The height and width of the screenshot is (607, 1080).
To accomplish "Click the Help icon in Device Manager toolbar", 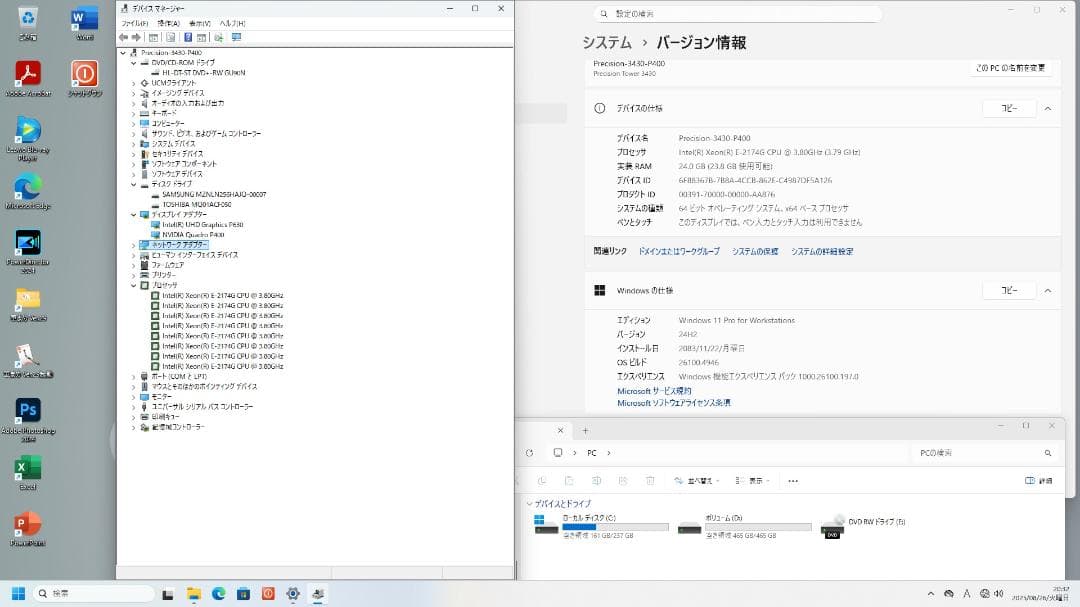I will pyautogui.click(x=189, y=37).
